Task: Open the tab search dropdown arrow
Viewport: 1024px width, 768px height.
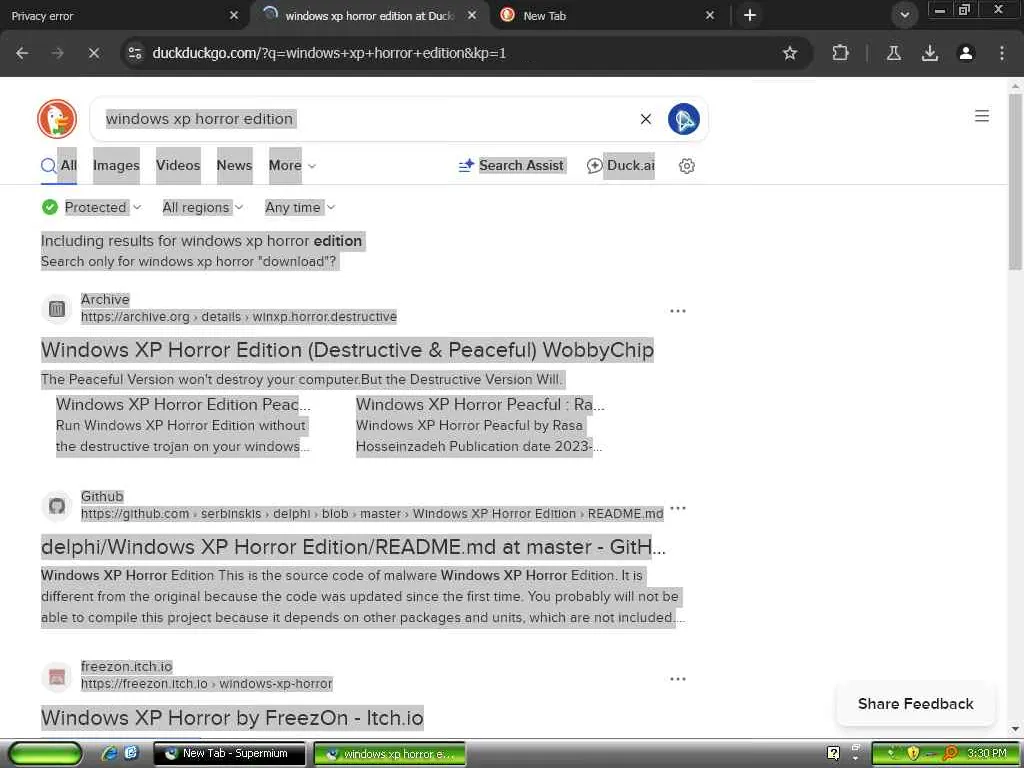Action: [904, 15]
